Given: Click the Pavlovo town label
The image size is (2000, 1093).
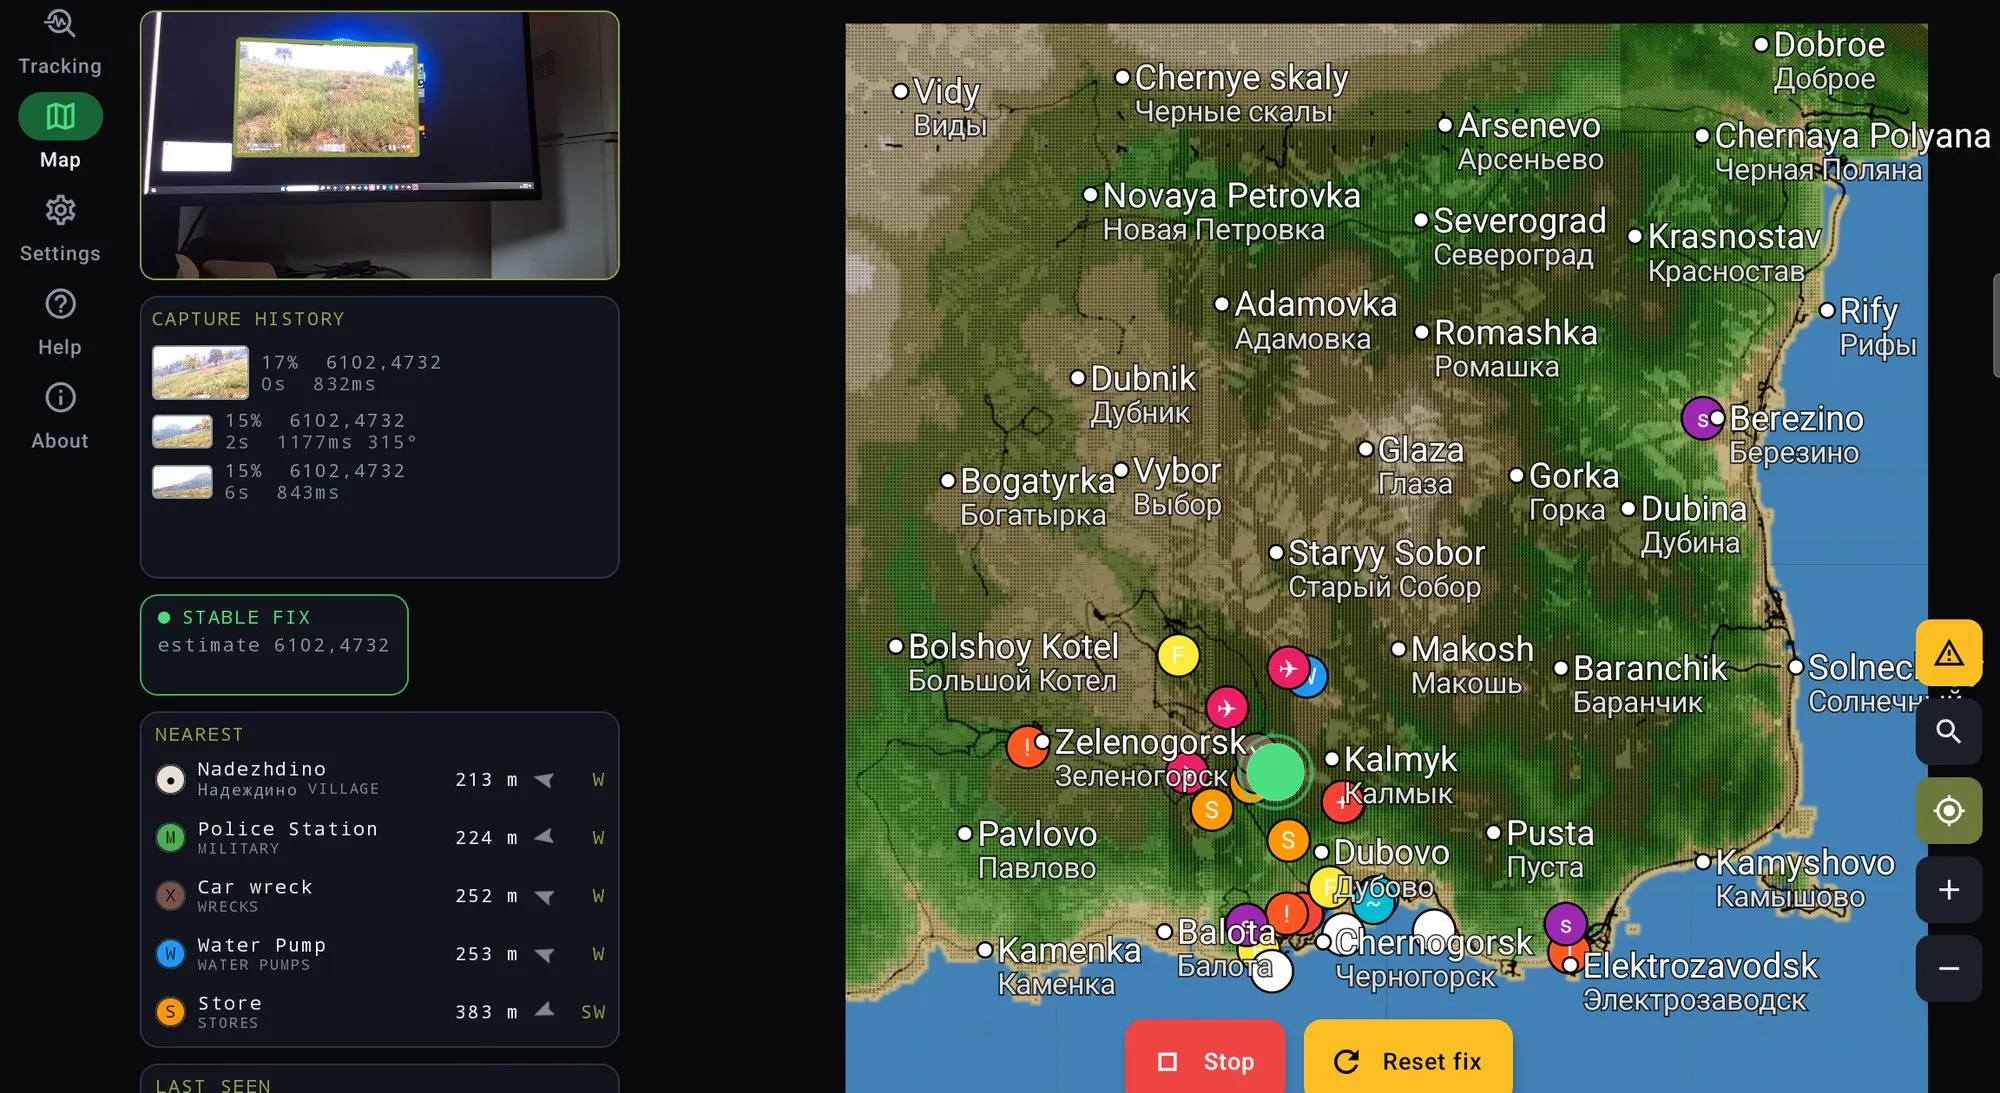Looking at the screenshot, I should [x=1037, y=834].
